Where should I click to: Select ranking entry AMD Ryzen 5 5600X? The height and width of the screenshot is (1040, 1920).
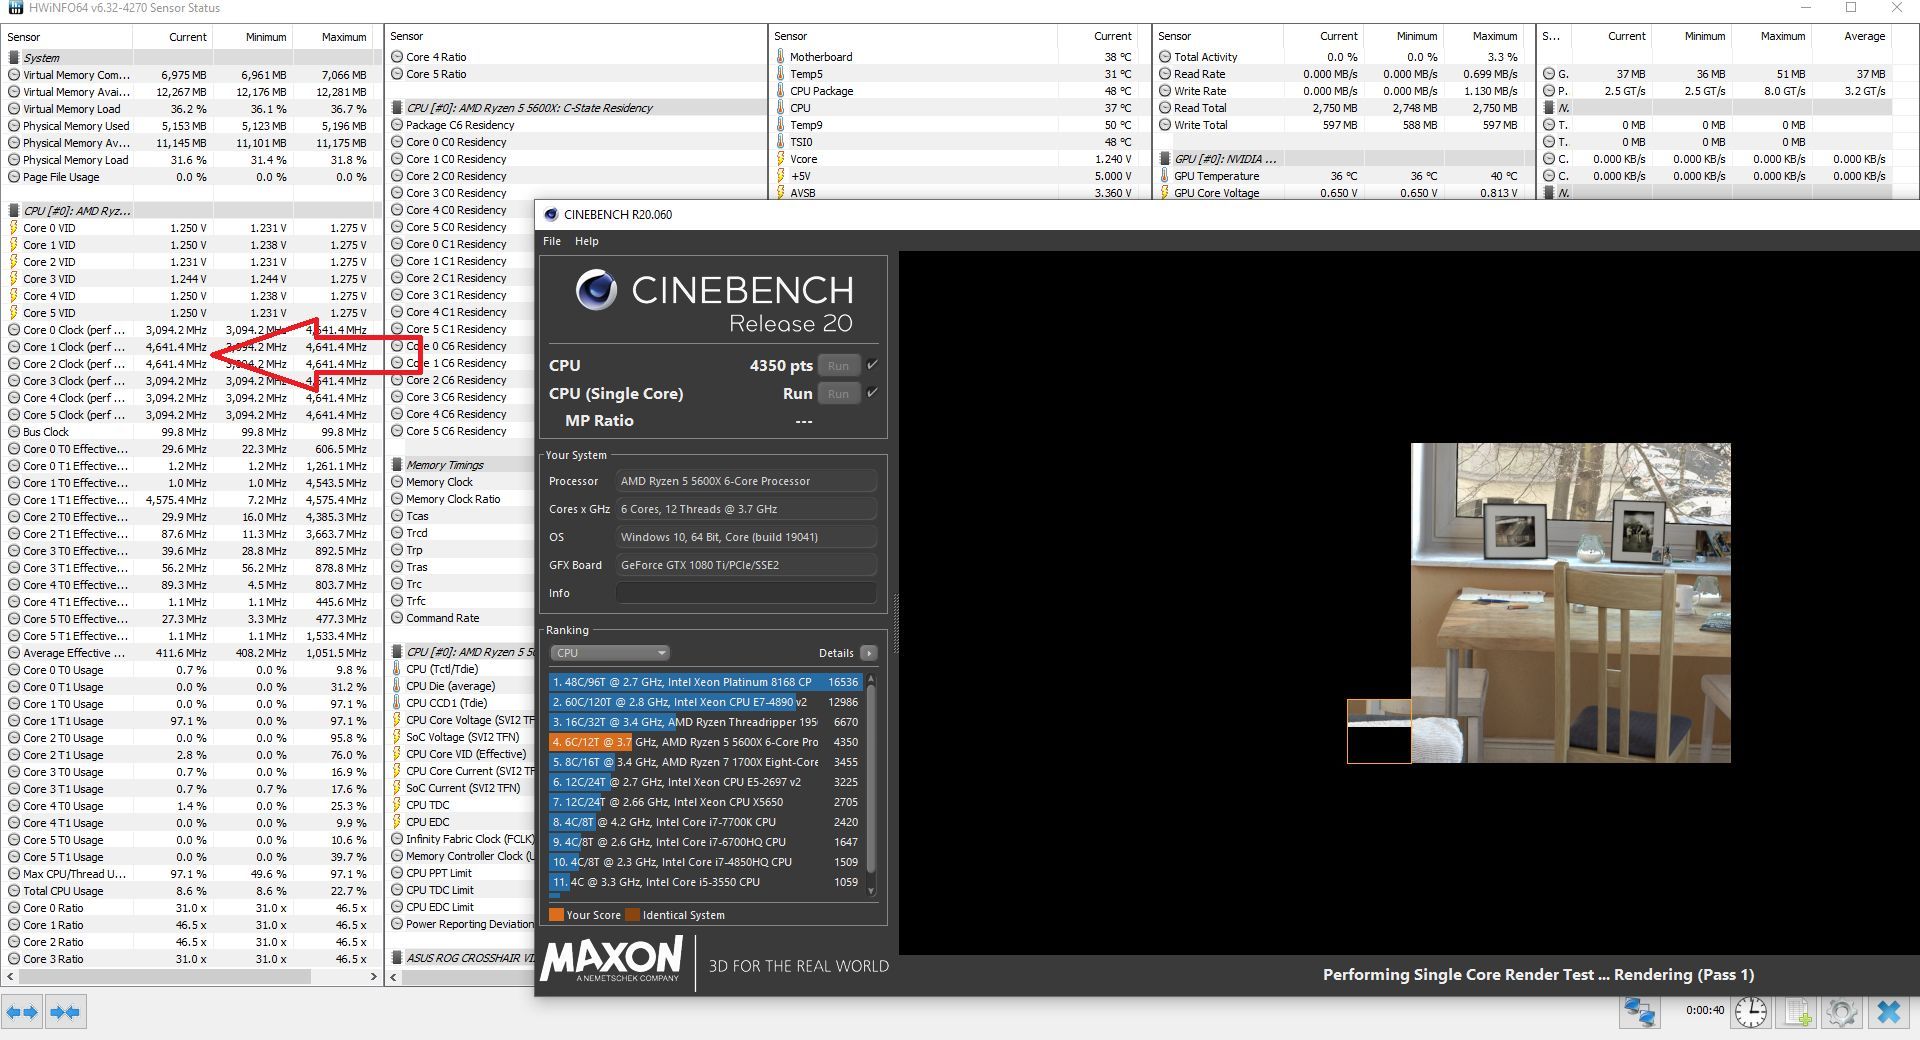pyautogui.click(x=705, y=742)
